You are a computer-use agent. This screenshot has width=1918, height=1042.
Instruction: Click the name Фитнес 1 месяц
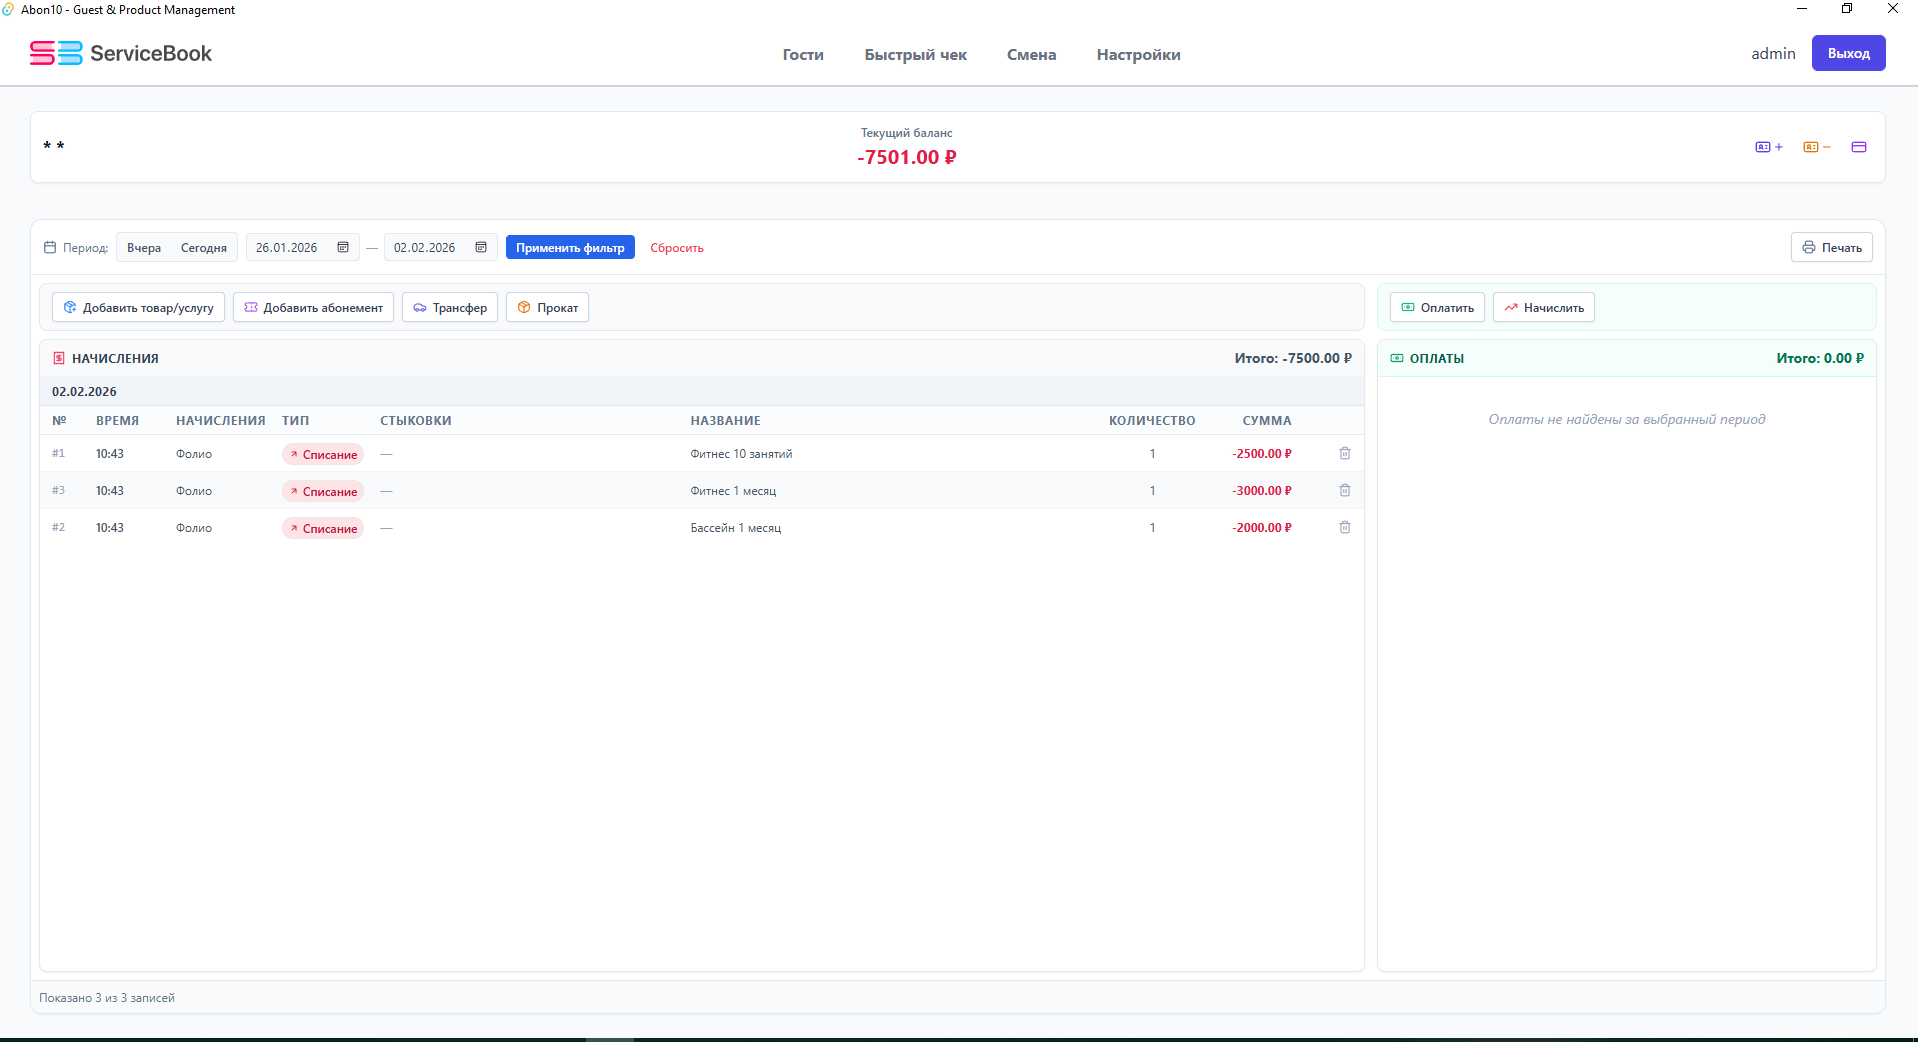(733, 491)
